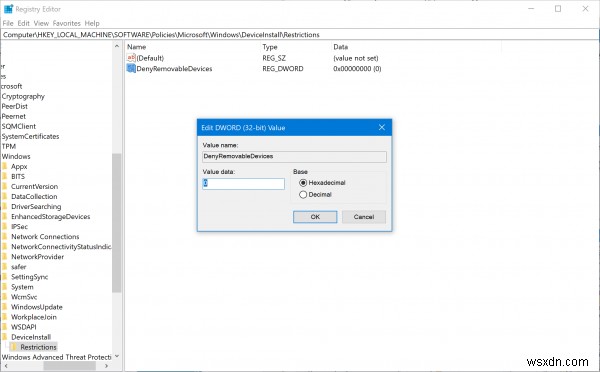Close the Edit DWORD dialog
Image resolution: width=600 pixels, height=372 pixels.
tap(382, 127)
